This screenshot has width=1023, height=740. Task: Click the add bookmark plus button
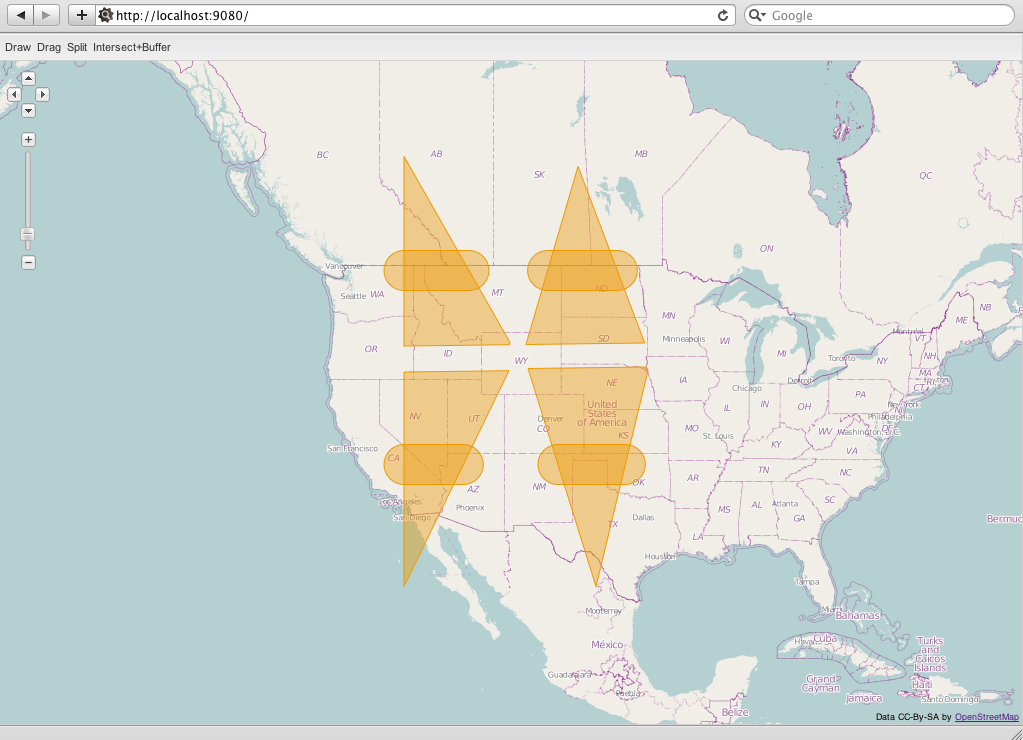pyautogui.click(x=82, y=15)
